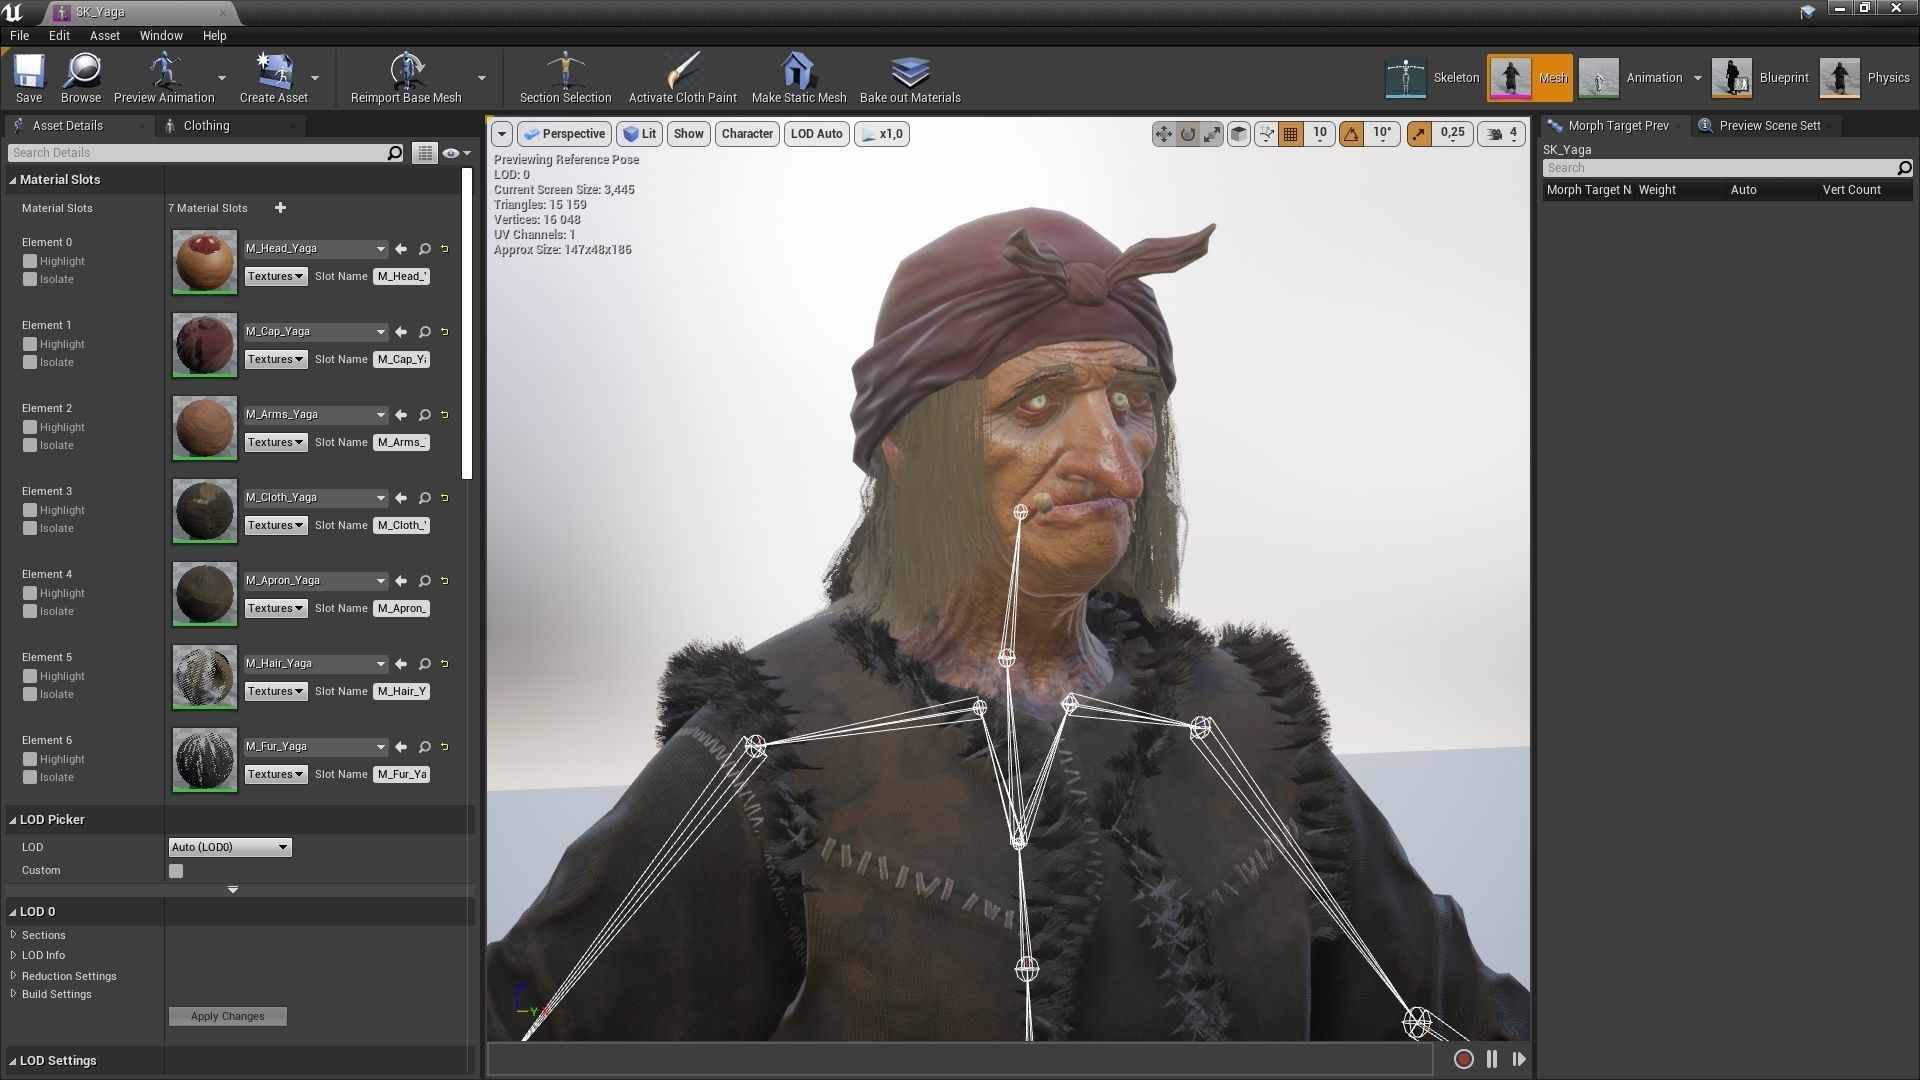1920x1080 pixels.
Task: Switch to Skeleton editor mode
Action: coord(1432,78)
